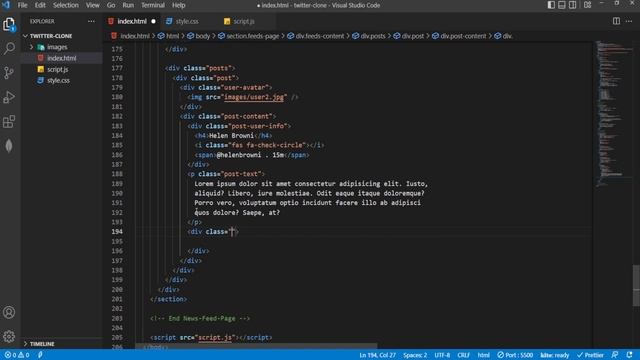Click the Port : 5500 Live Server status
The height and width of the screenshot is (360, 640).
pyautogui.click(x=515, y=355)
